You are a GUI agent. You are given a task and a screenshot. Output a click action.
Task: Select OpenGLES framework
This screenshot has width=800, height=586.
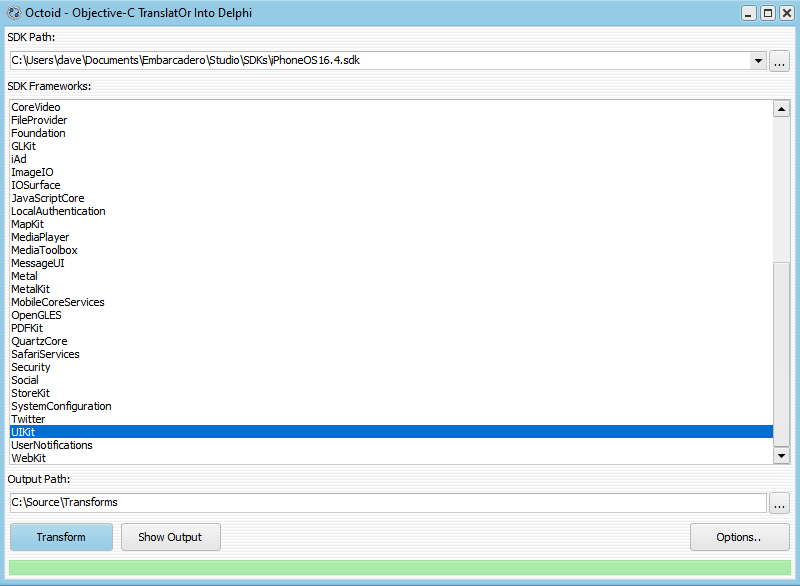tap(391, 315)
